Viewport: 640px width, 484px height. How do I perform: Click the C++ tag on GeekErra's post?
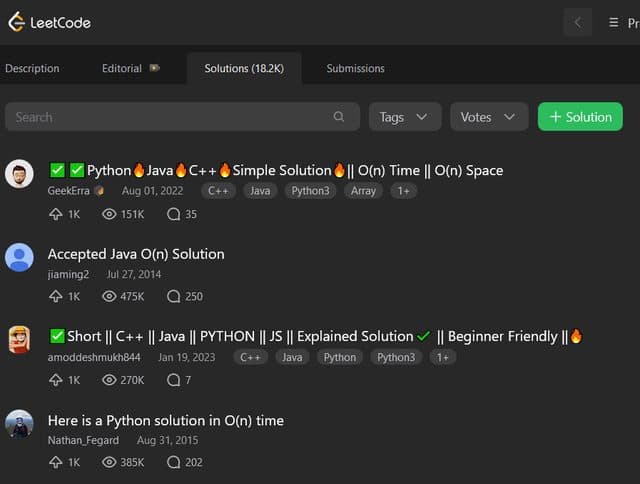pos(218,191)
